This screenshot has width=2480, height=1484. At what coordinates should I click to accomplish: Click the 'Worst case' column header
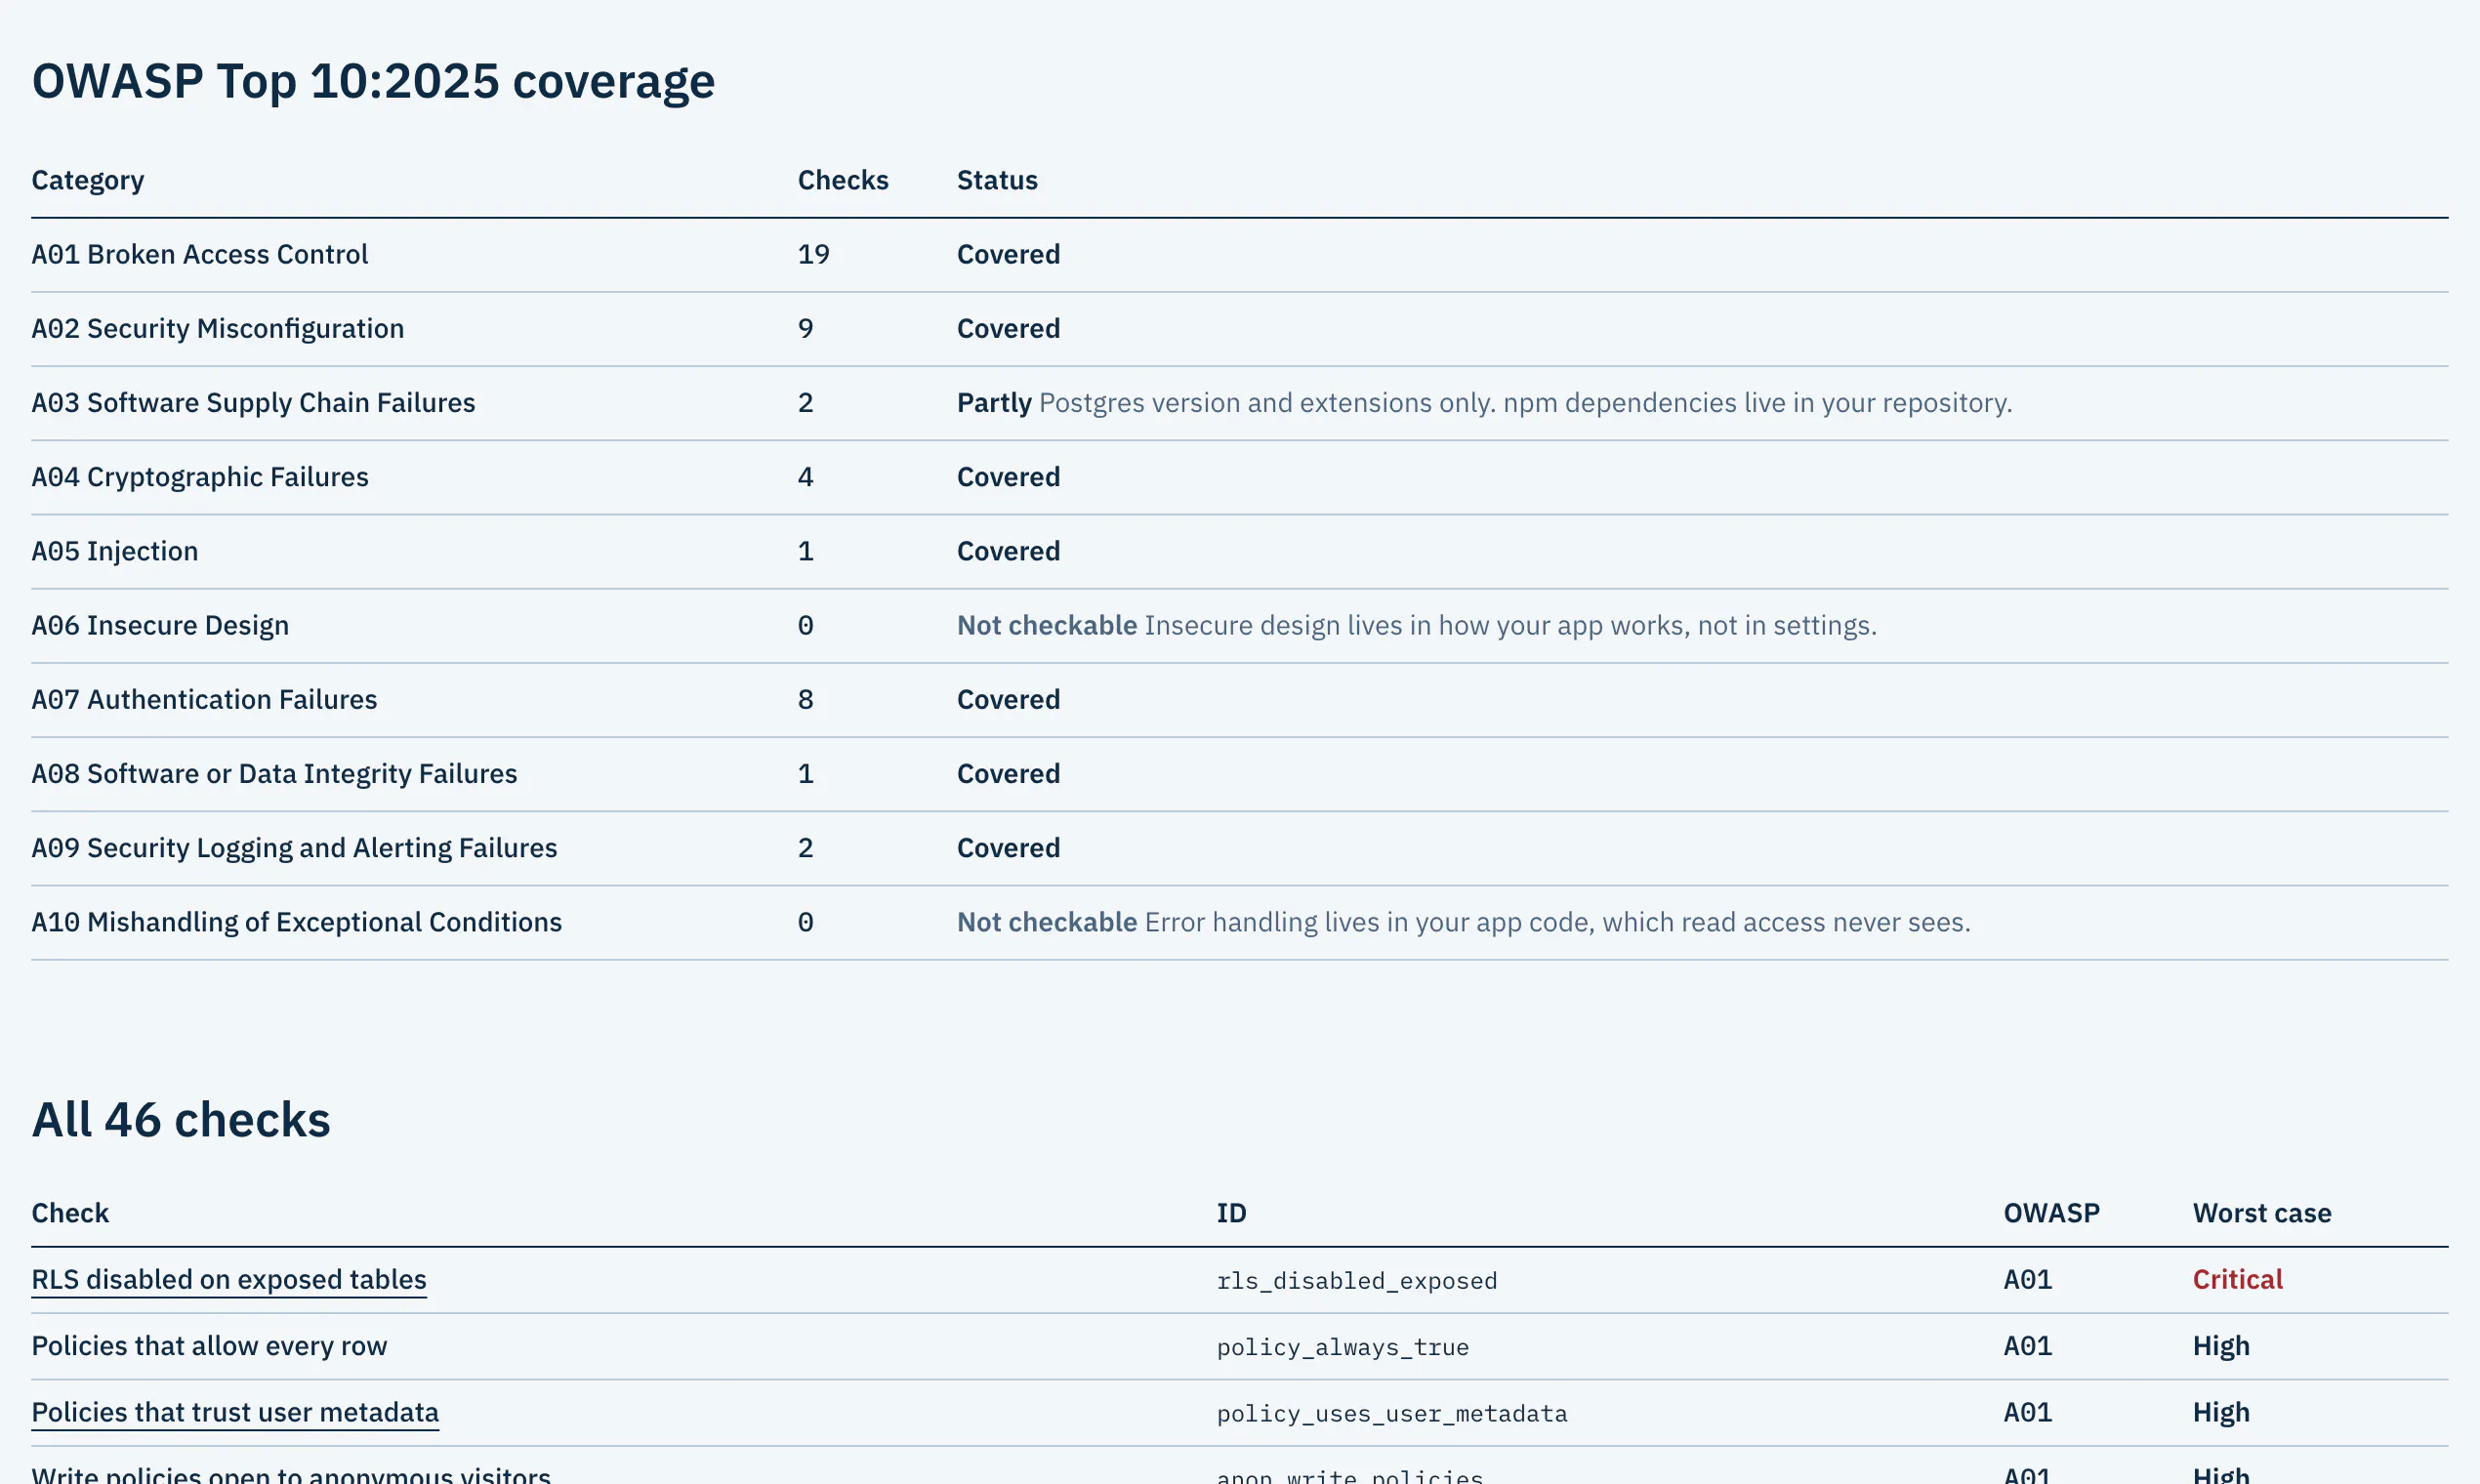tap(2262, 1213)
